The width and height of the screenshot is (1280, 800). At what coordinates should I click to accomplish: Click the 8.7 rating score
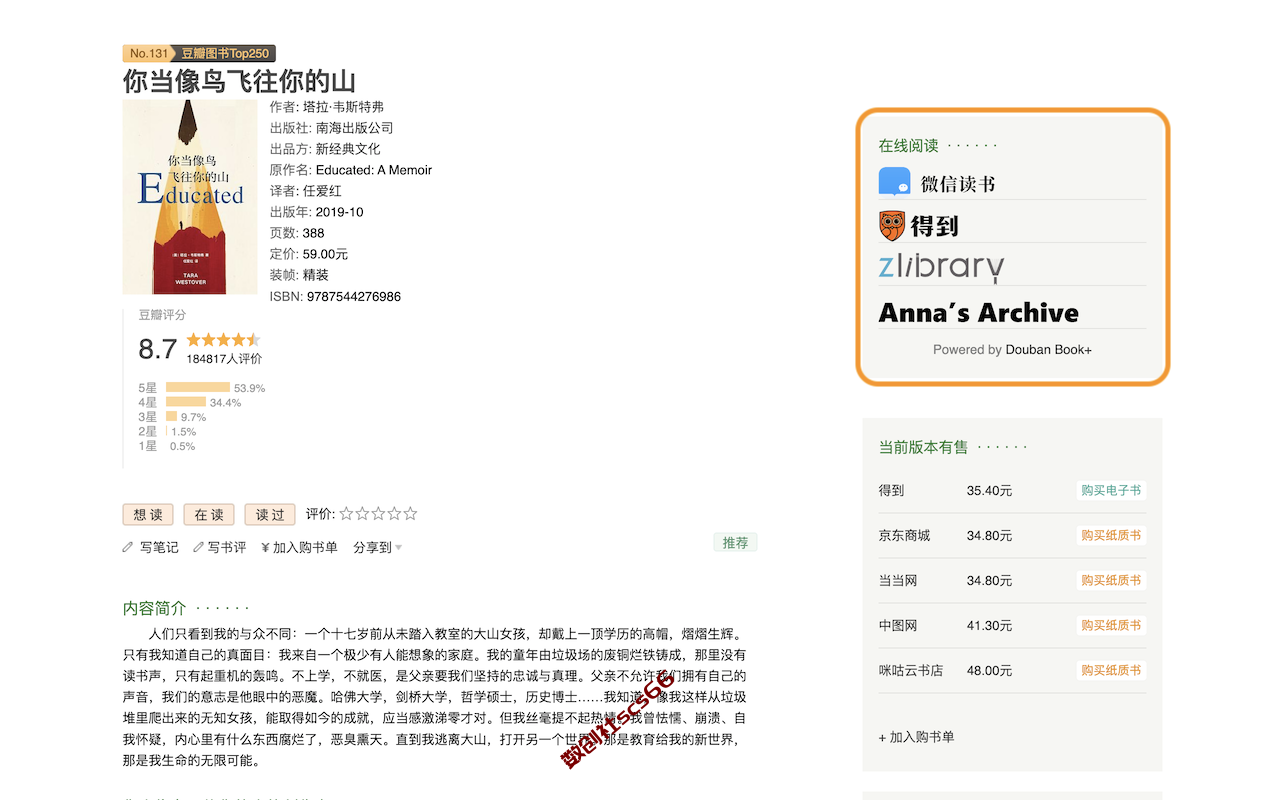pyautogui.click(x=158, y=349)
